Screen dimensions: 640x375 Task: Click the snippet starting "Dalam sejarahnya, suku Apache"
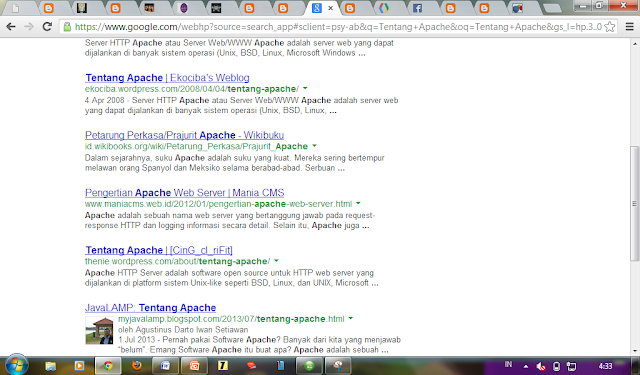click(235, 163)
